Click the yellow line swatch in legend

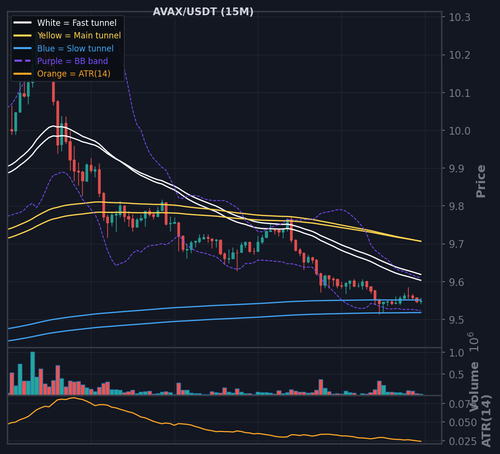click(x=22, y=36)
